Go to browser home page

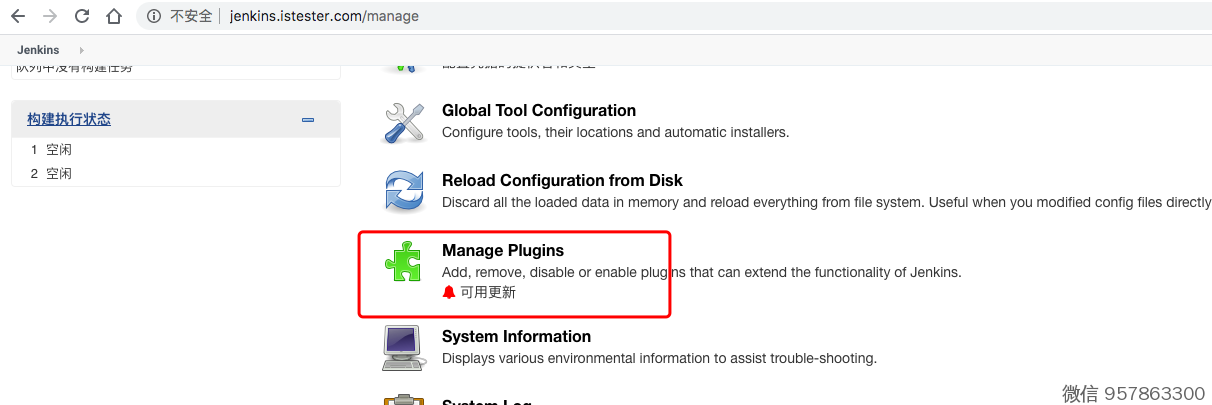(x=114, y=16)
